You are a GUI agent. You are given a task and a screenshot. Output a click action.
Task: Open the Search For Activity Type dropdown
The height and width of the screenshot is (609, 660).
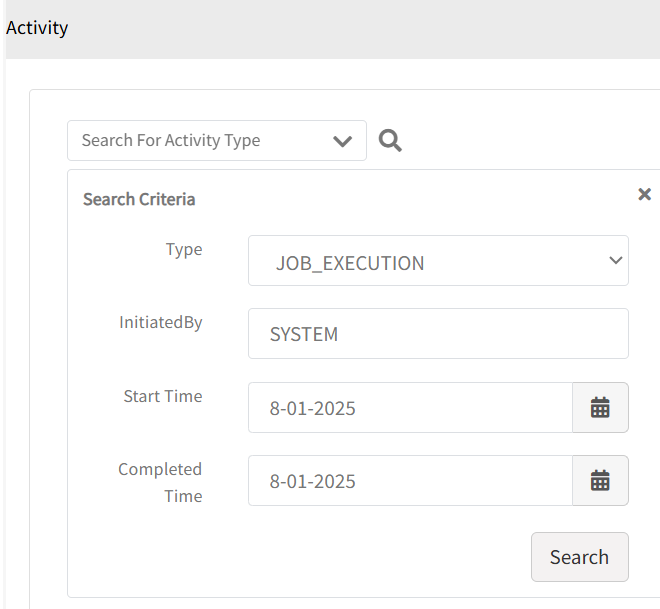pos(217,141)
